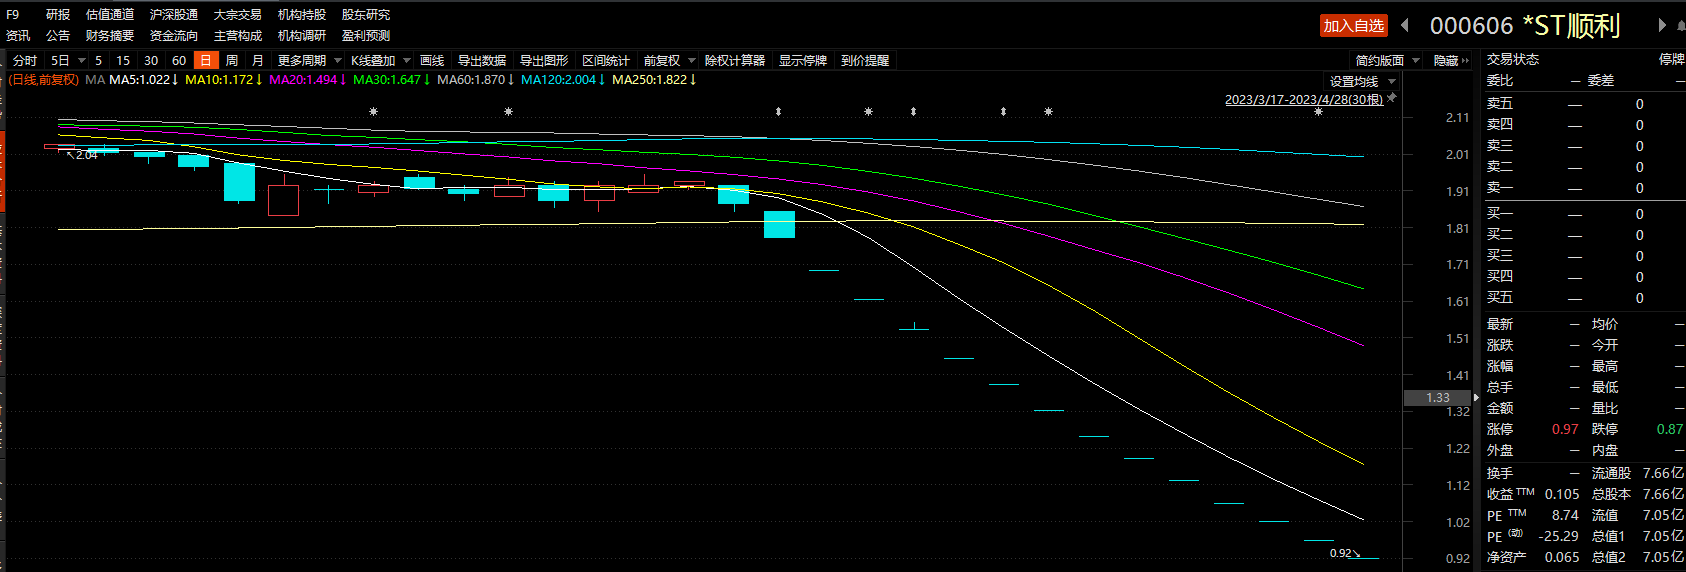Screen dimensions: 1686x572
Task: Toggle 显示停牌 display option
Action: coord(802,61)
